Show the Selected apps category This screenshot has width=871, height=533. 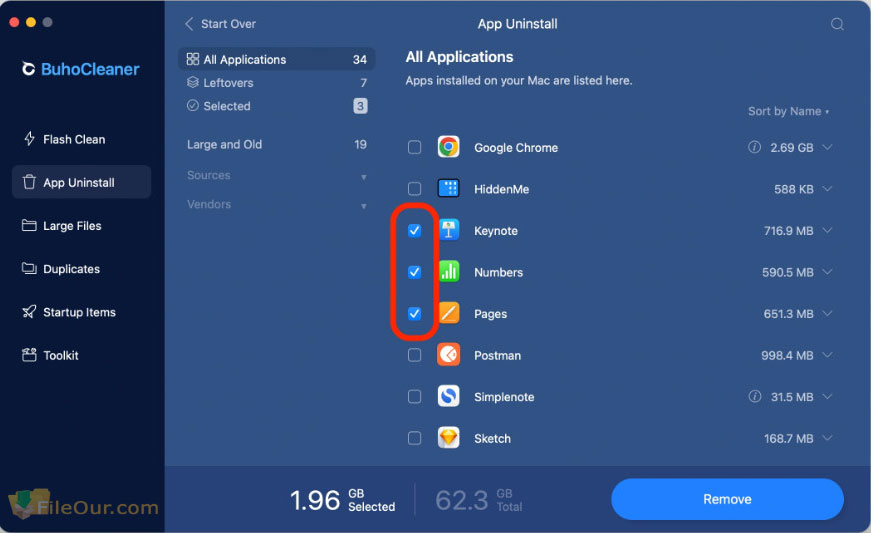(x=277, y=105)
